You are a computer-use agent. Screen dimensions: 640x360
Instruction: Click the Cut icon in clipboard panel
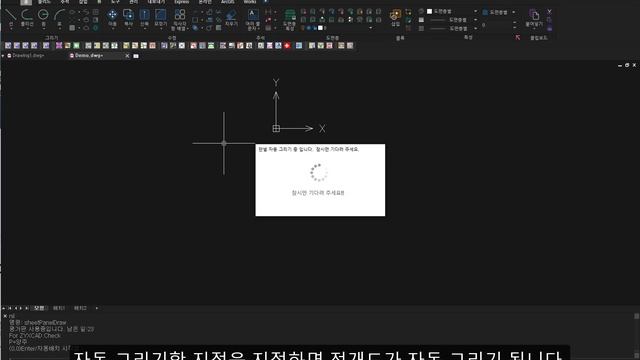click(549, 12)
